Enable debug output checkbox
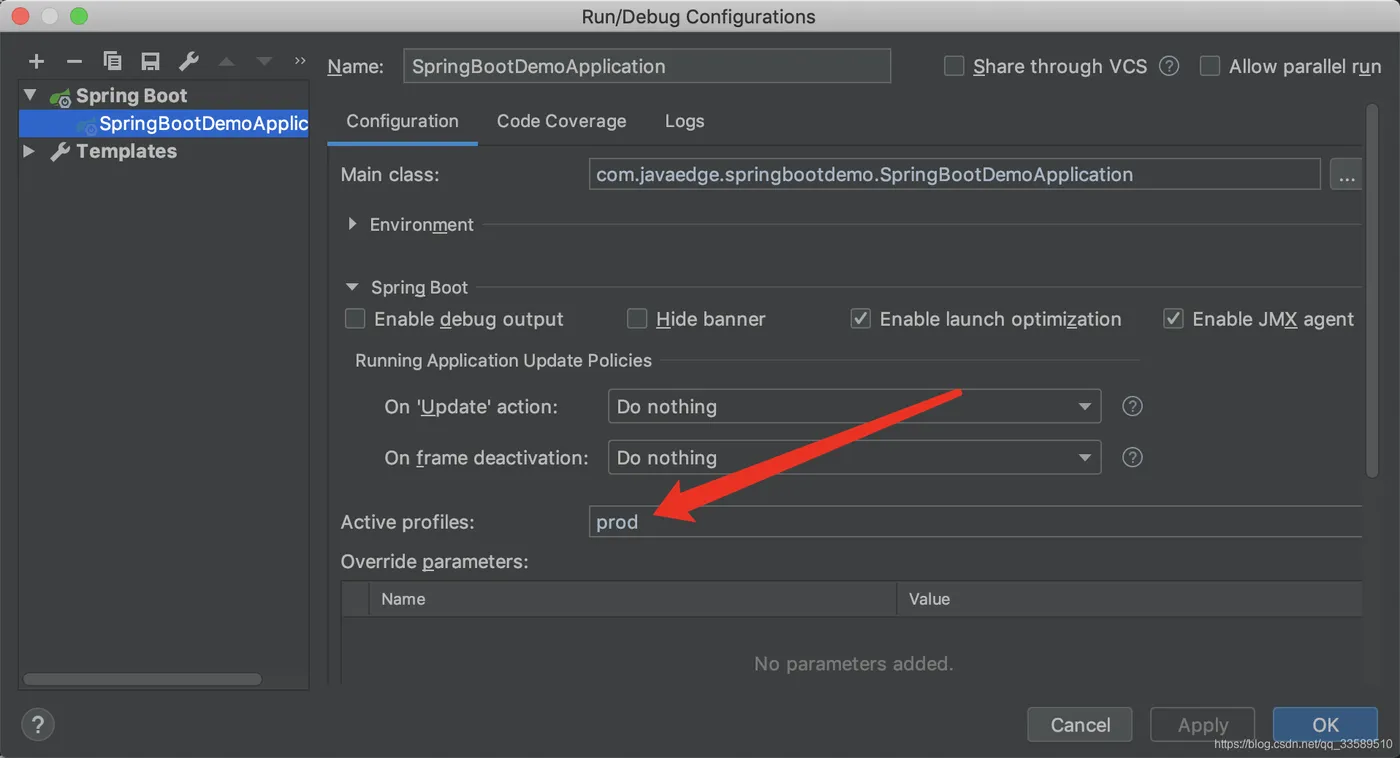The height and width of the screenshot is (758, 1400). (355, 319)
